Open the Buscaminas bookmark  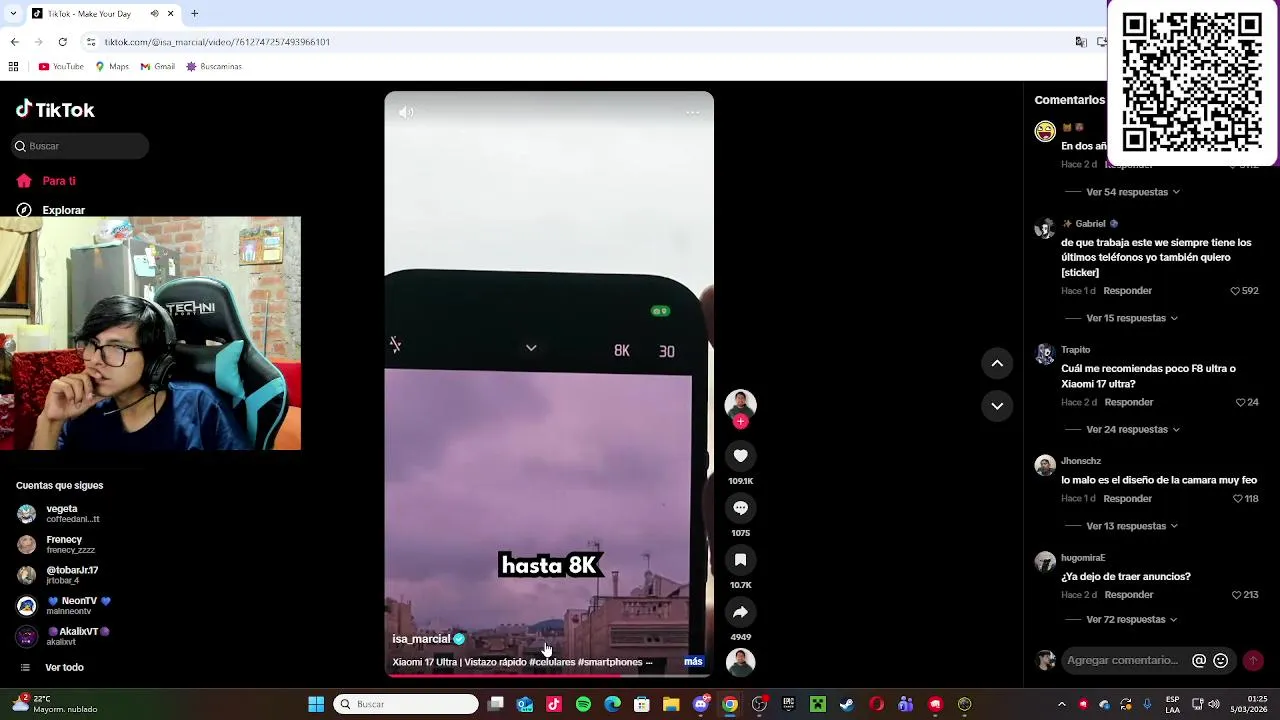pyautogui.click(x=214, y=67)
